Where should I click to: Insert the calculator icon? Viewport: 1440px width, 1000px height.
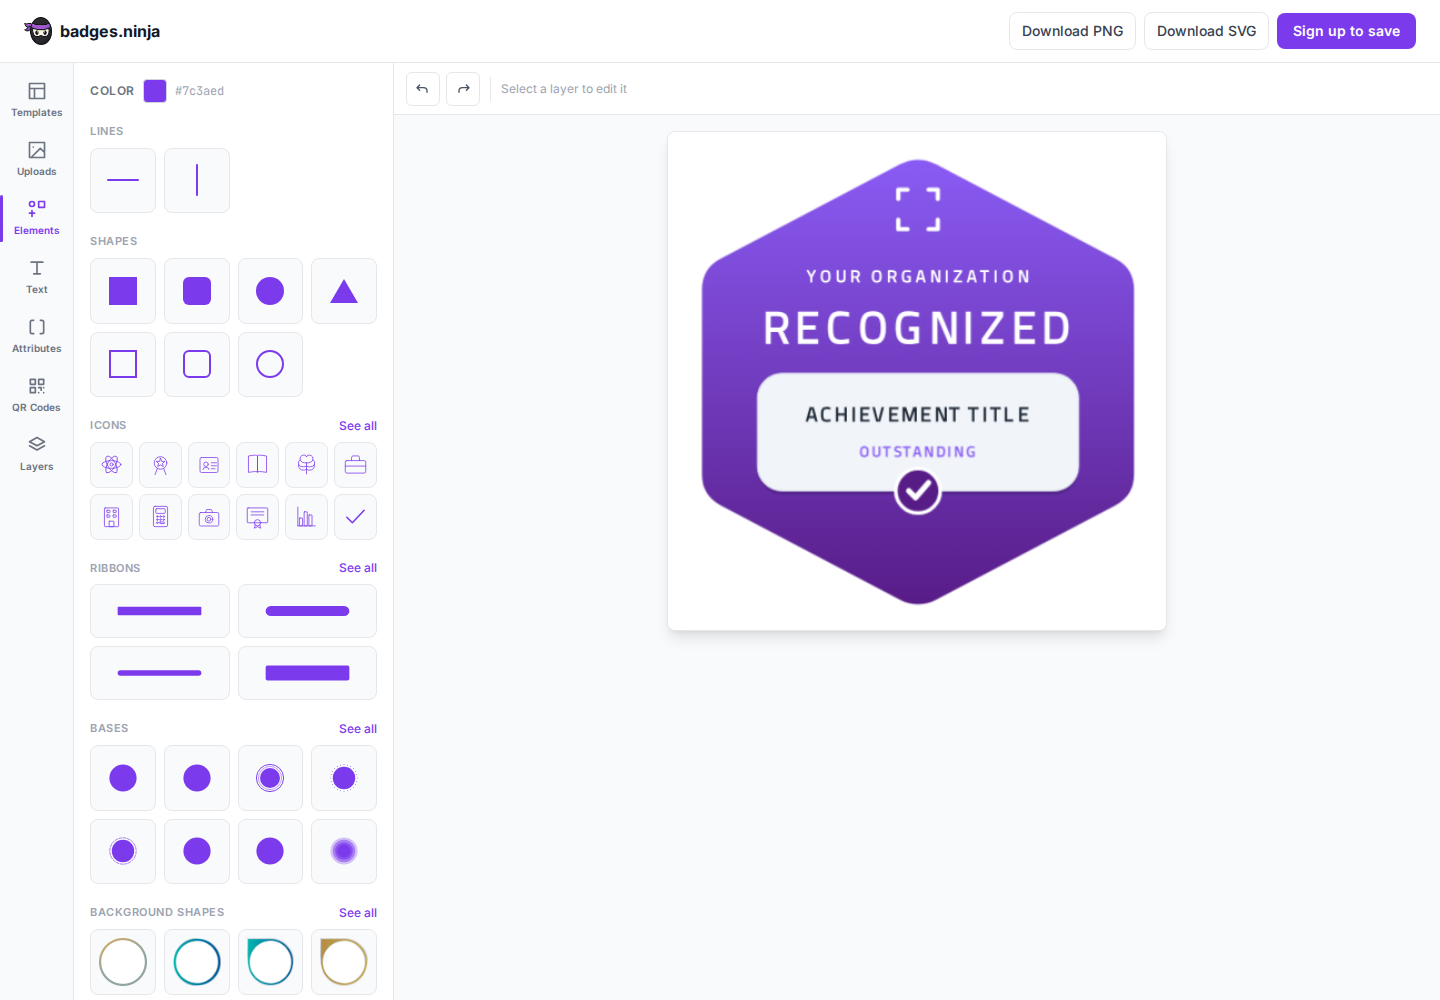coord(160,517)
